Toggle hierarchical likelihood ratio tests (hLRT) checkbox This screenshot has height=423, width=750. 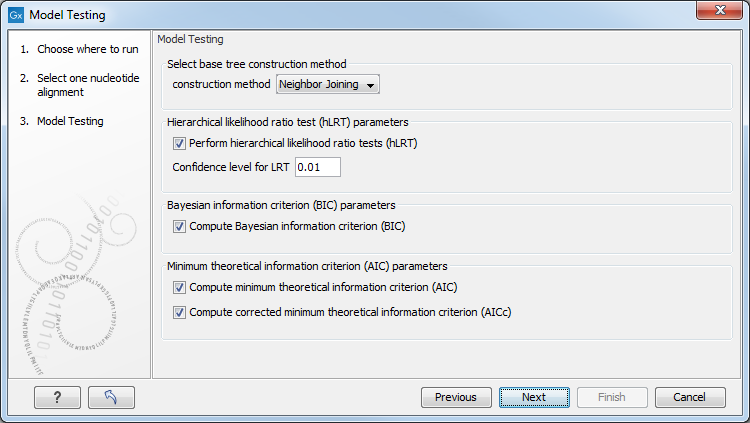[180, 143]
